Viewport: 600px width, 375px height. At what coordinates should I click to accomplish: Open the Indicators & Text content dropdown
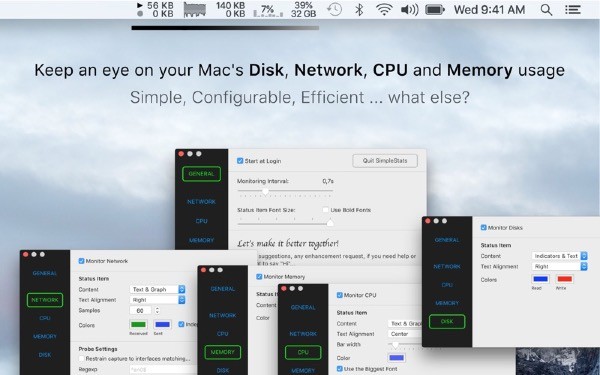[x=559, y=256]
